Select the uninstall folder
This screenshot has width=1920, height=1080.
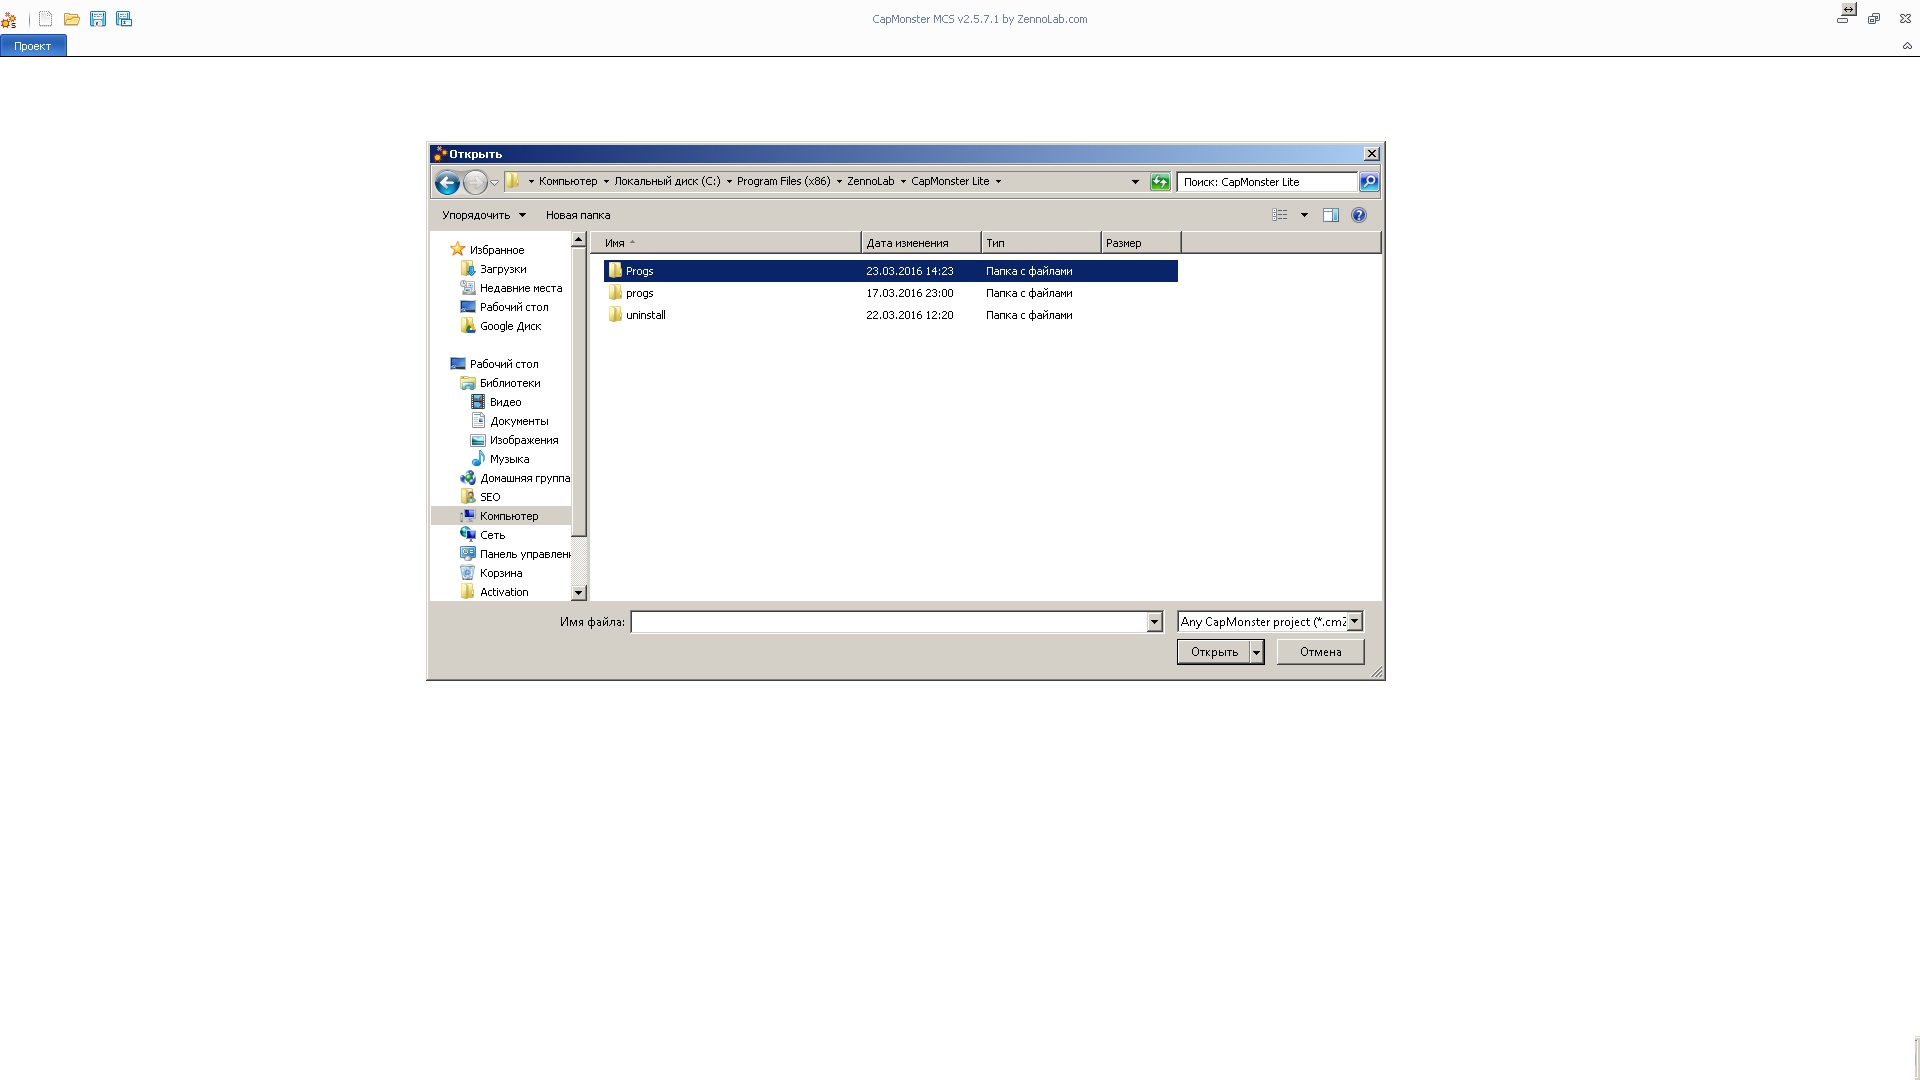coord(890,315)
